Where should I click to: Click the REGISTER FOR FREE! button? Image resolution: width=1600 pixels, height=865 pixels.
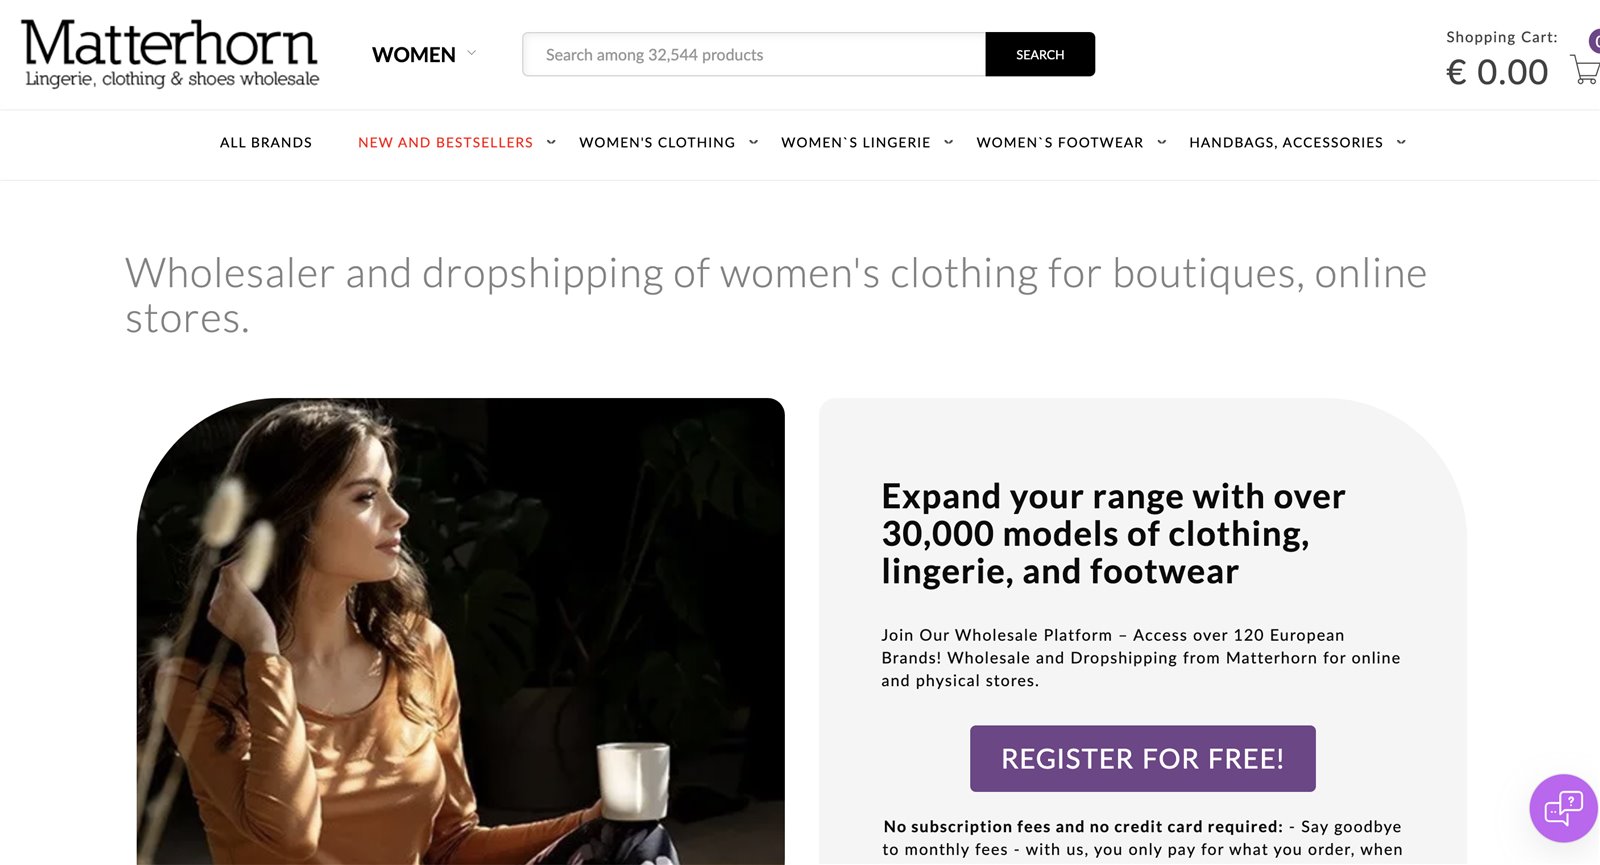point(1142,758)
